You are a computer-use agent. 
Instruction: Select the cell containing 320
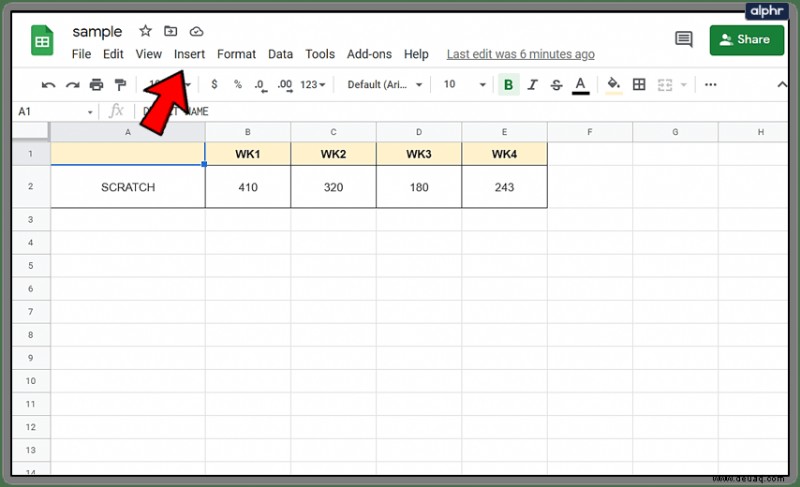(x=333, y=187)
